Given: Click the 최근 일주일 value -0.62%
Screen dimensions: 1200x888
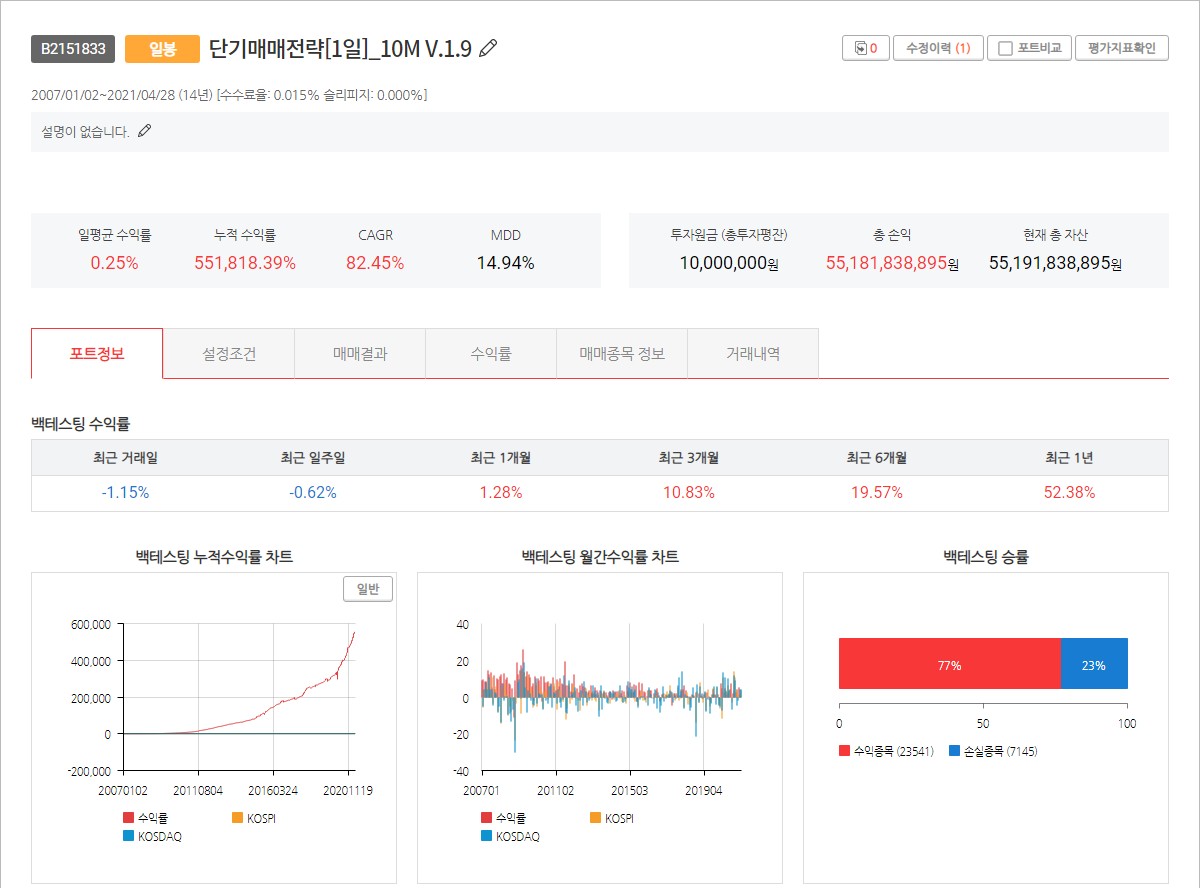Looking at the screenshot, I should (313, 492).
